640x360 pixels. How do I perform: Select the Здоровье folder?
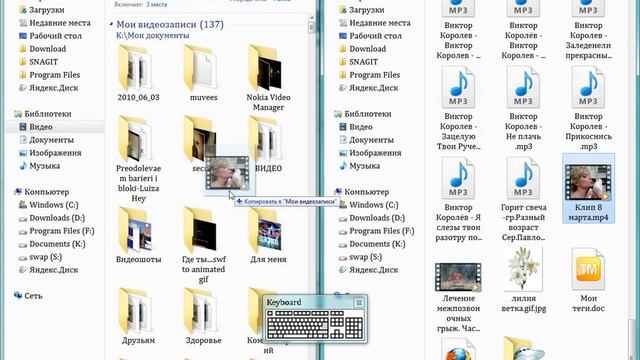click(203, 316)
